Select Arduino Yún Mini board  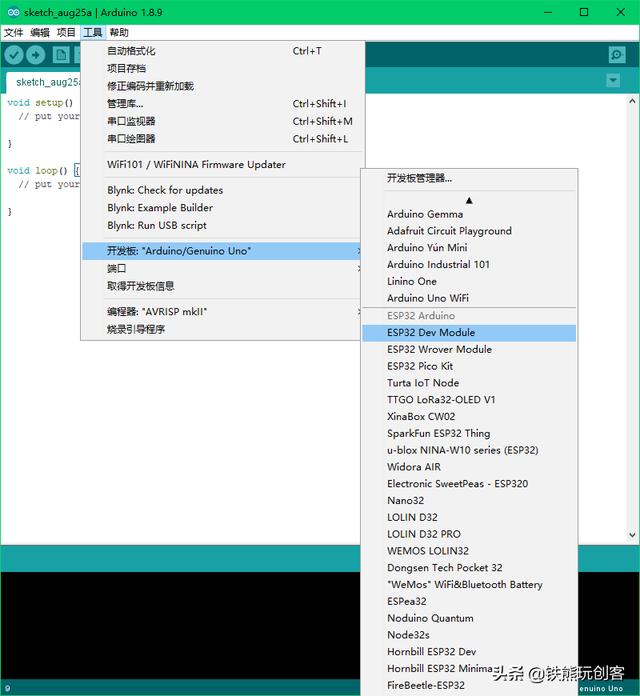pos(469,248)
